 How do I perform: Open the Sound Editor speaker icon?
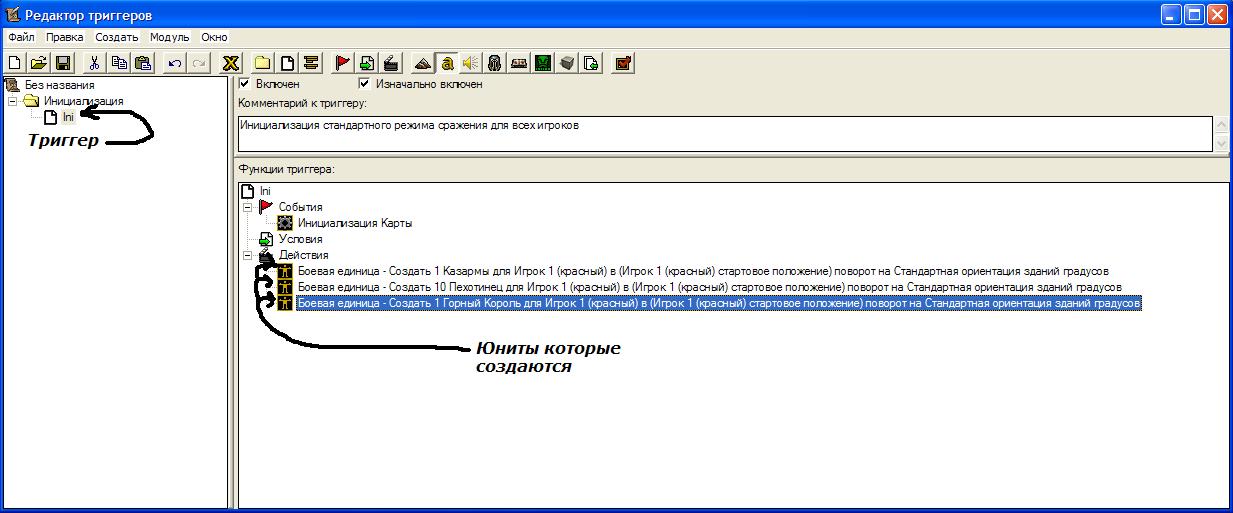(x=470, y=63)
